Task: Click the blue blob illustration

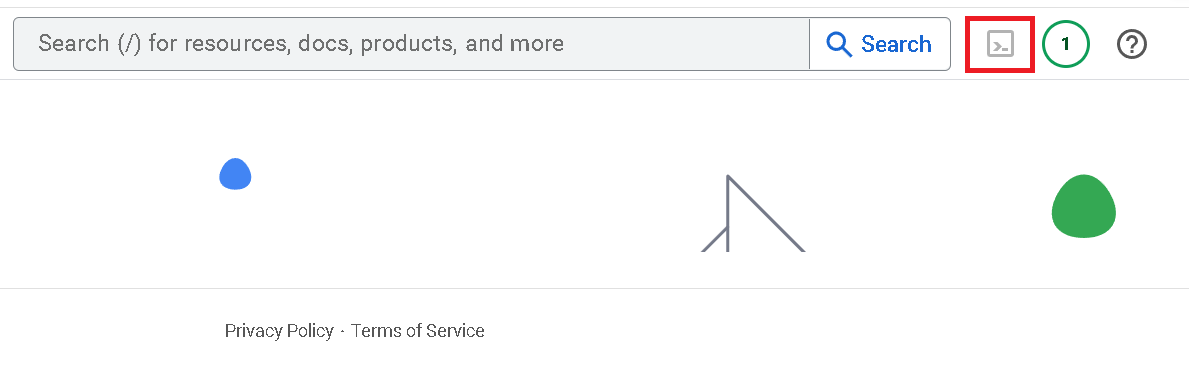Action: 235,174
